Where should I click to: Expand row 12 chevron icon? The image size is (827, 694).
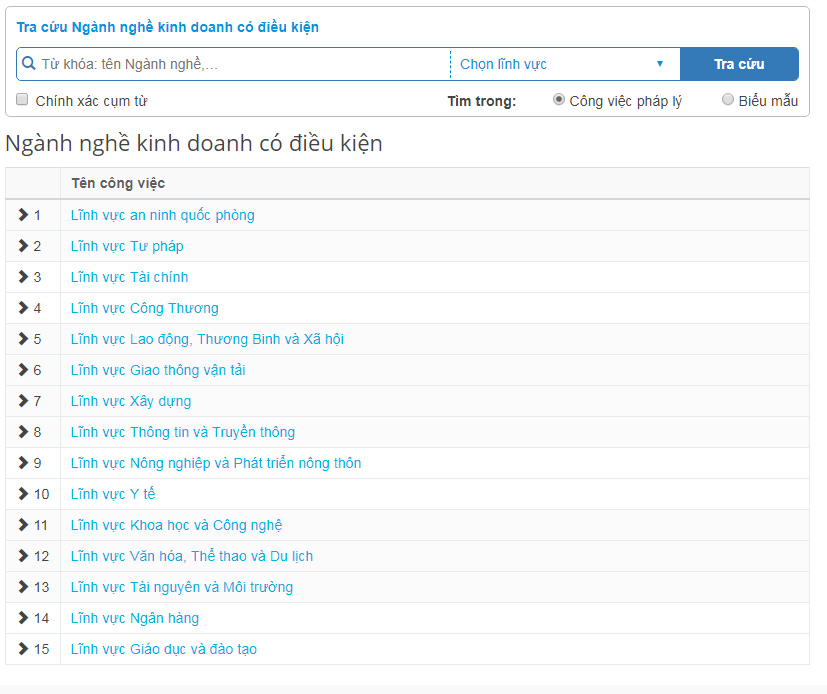coord(23,556)
